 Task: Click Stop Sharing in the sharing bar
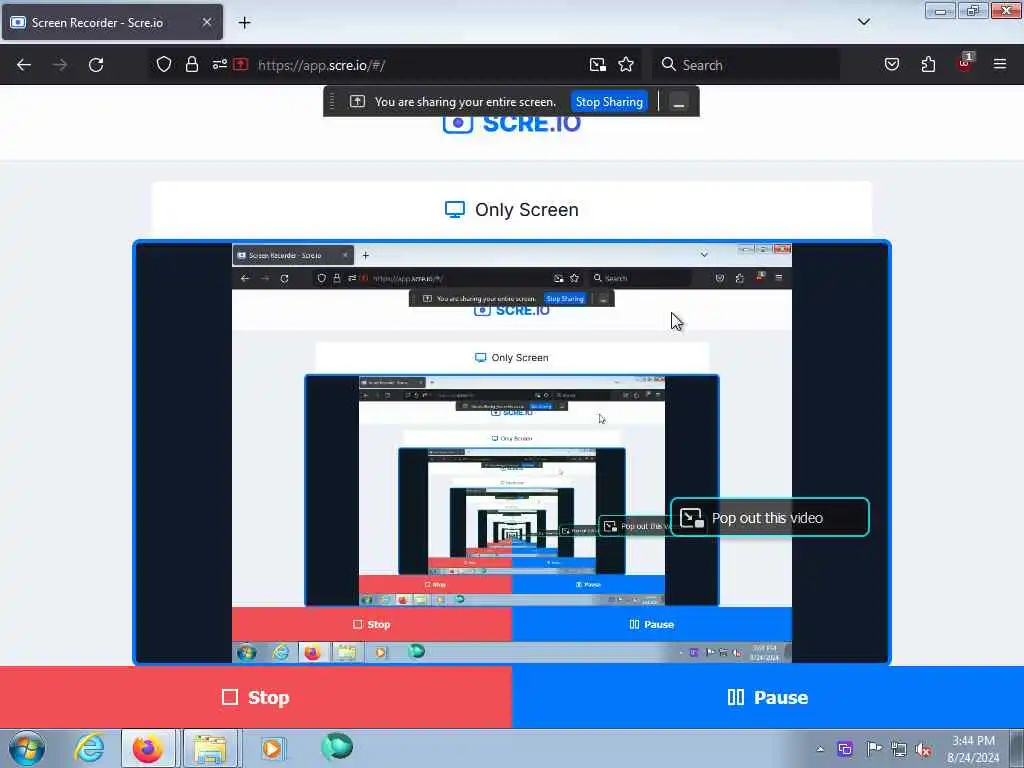click(x=609, y=102)
